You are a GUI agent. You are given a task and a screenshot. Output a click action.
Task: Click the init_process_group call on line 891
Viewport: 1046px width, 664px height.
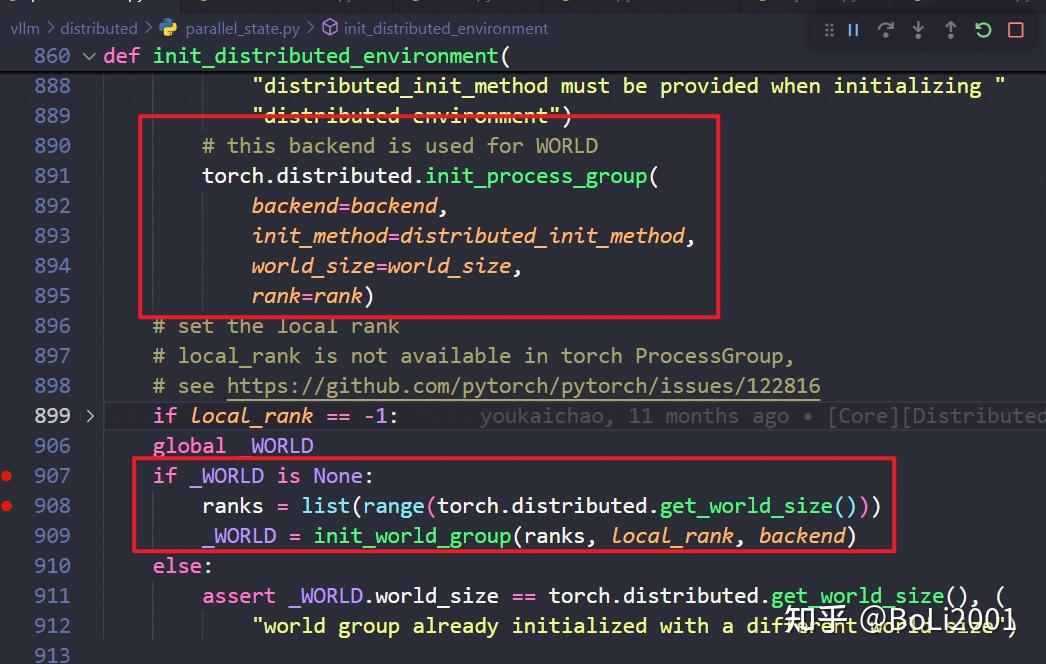[x=536, y=176]
